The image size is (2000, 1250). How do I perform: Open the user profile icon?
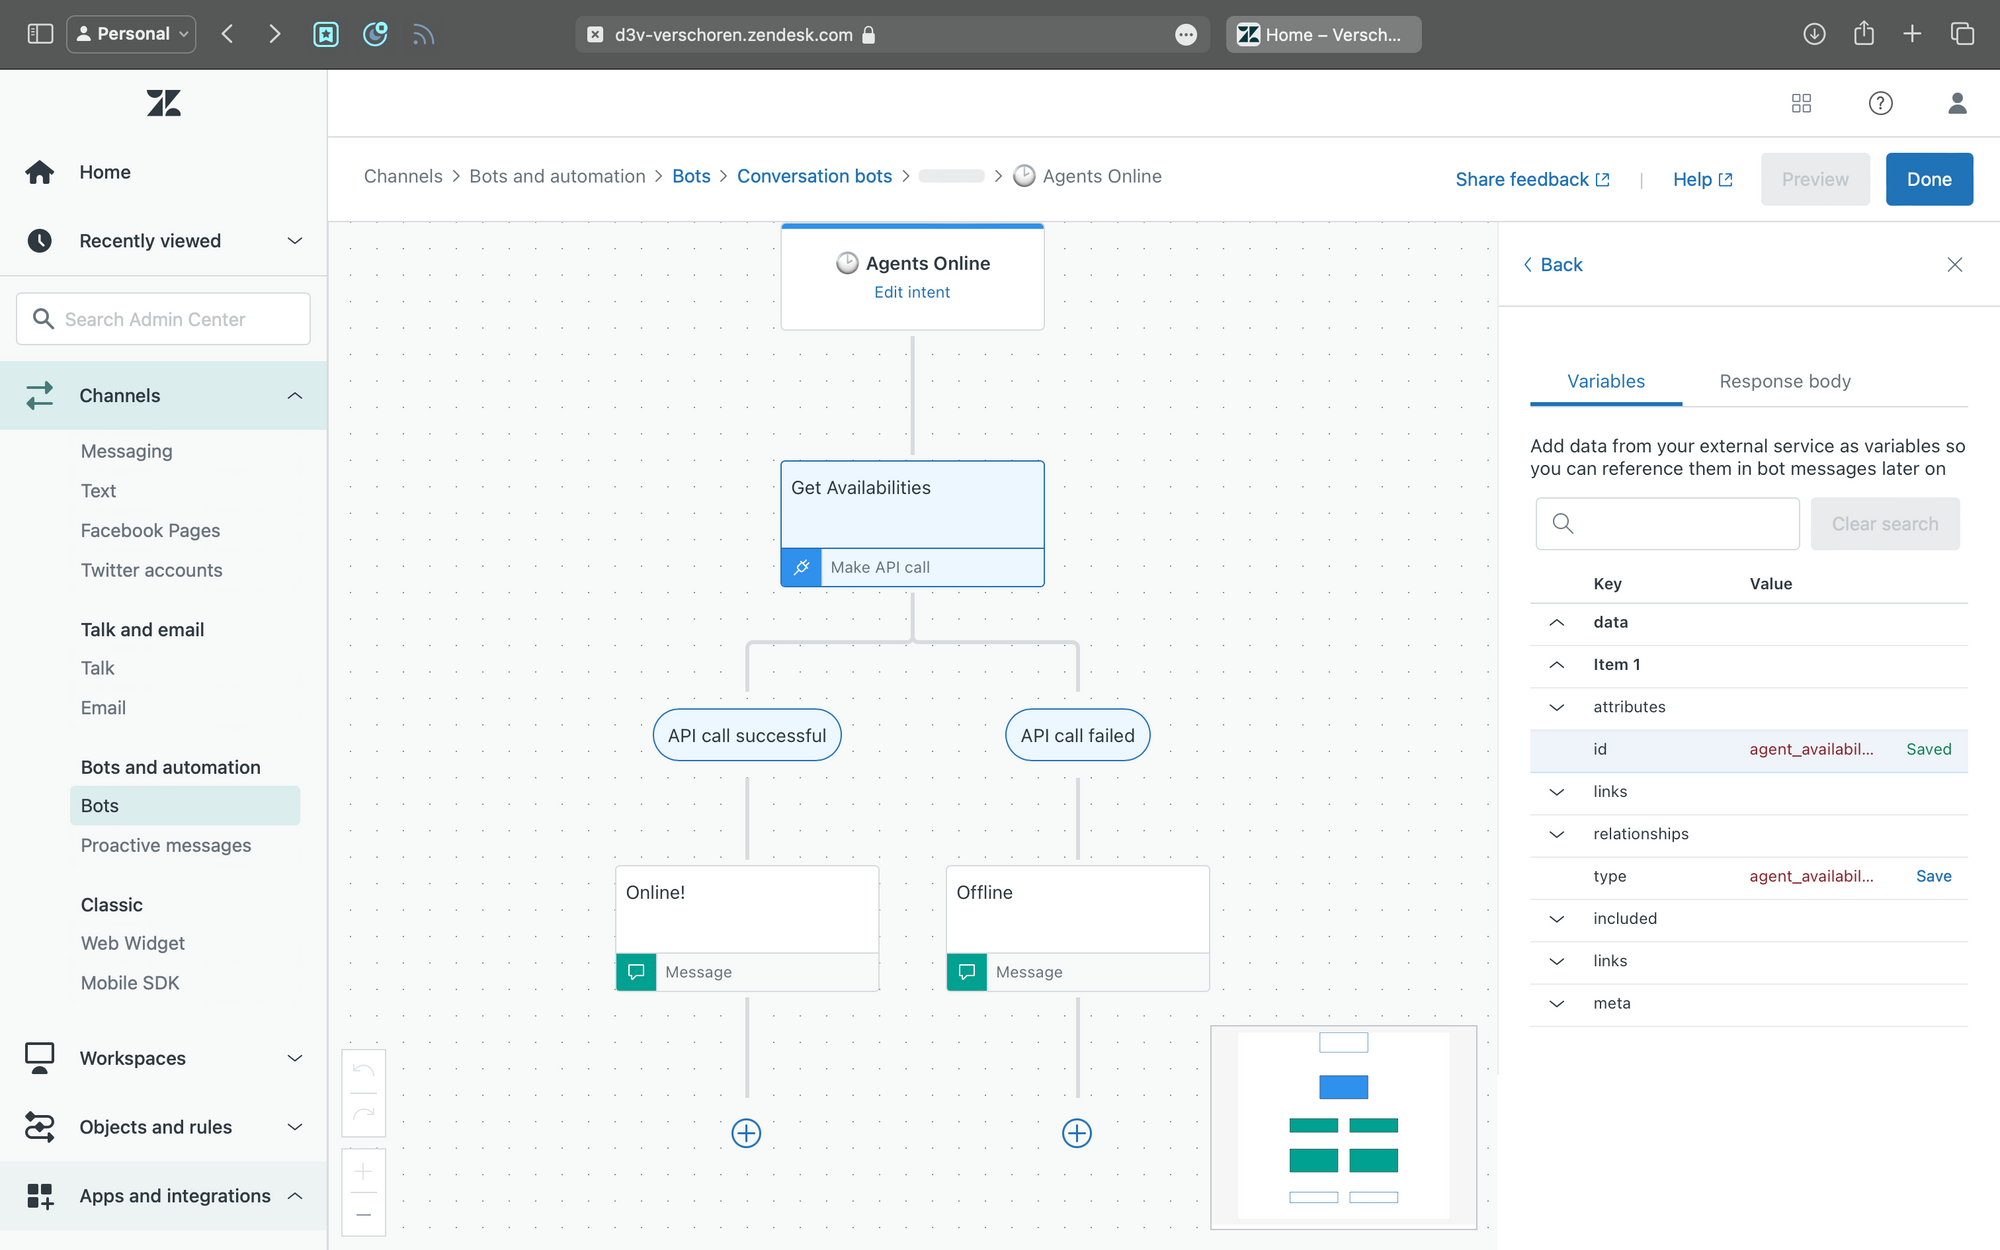(1957, 103)
